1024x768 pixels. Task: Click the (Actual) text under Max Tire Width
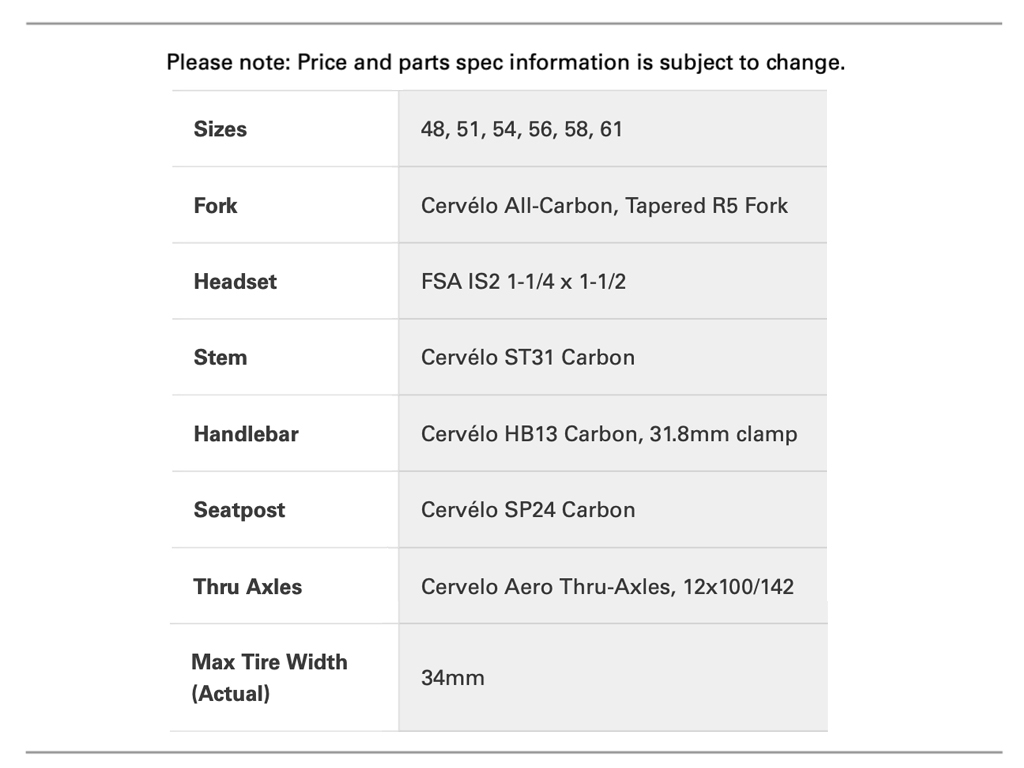pyautogui.click(x=230, y=693)
